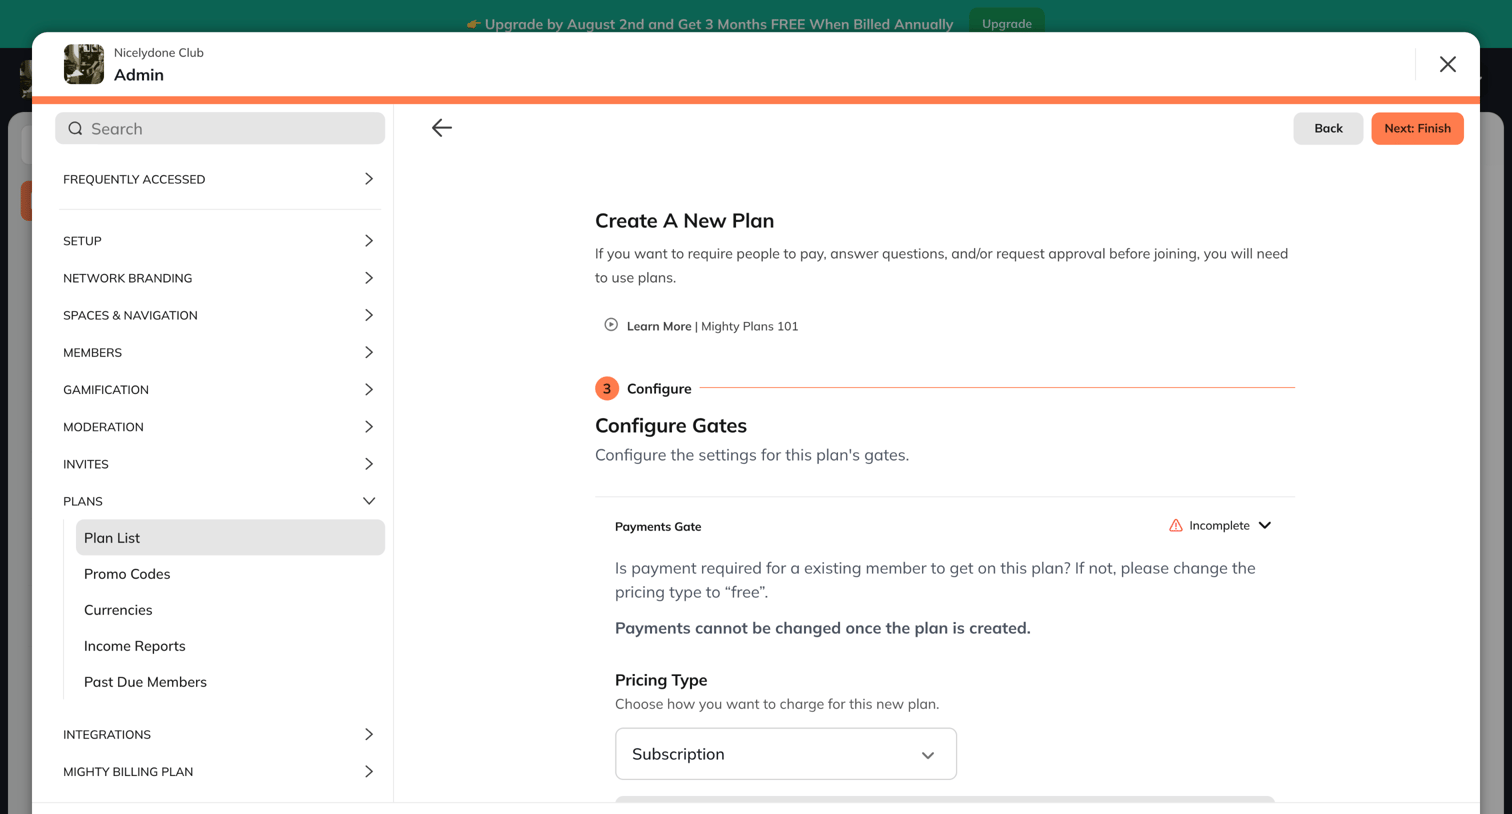
Task: Open the Pricing Type Subscription dropdown
Action: 786,754
